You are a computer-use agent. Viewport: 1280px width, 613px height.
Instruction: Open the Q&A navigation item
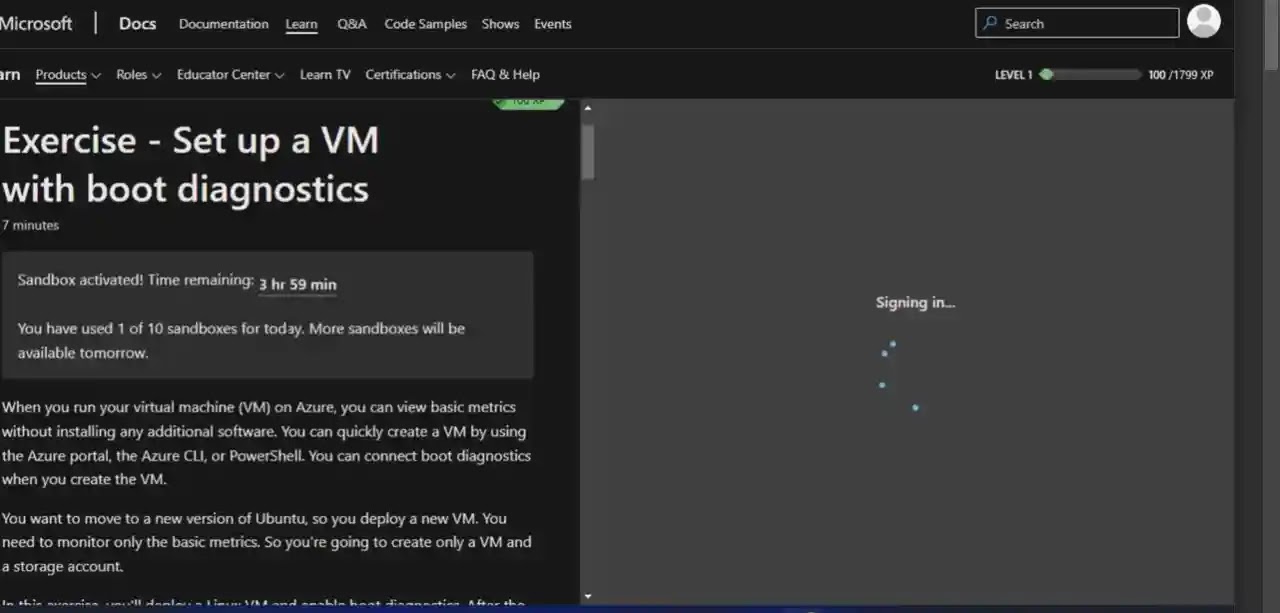tap(352, 24)
